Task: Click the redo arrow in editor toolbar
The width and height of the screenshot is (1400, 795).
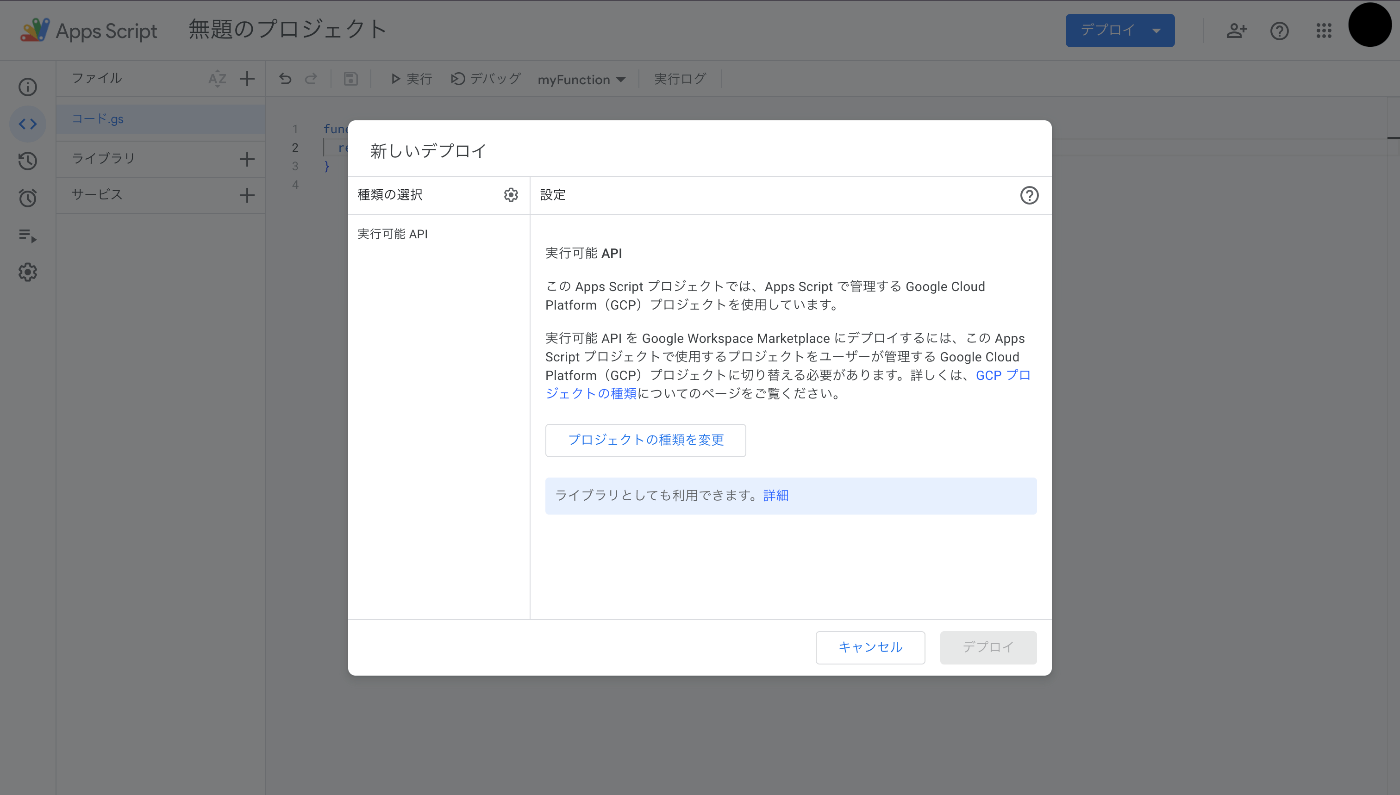Action: 311,79
